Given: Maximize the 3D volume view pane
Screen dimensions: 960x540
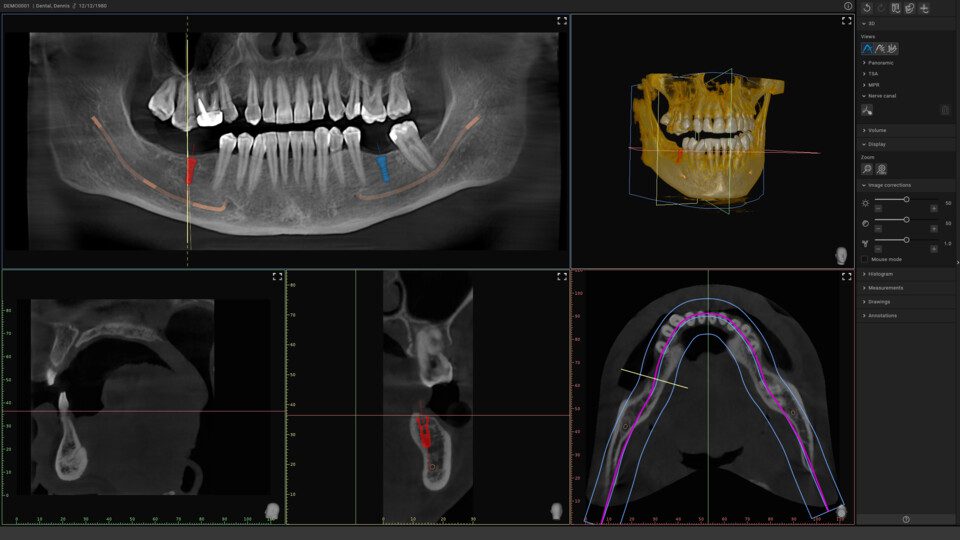Looking at the screenshot, I should [847, 21].
